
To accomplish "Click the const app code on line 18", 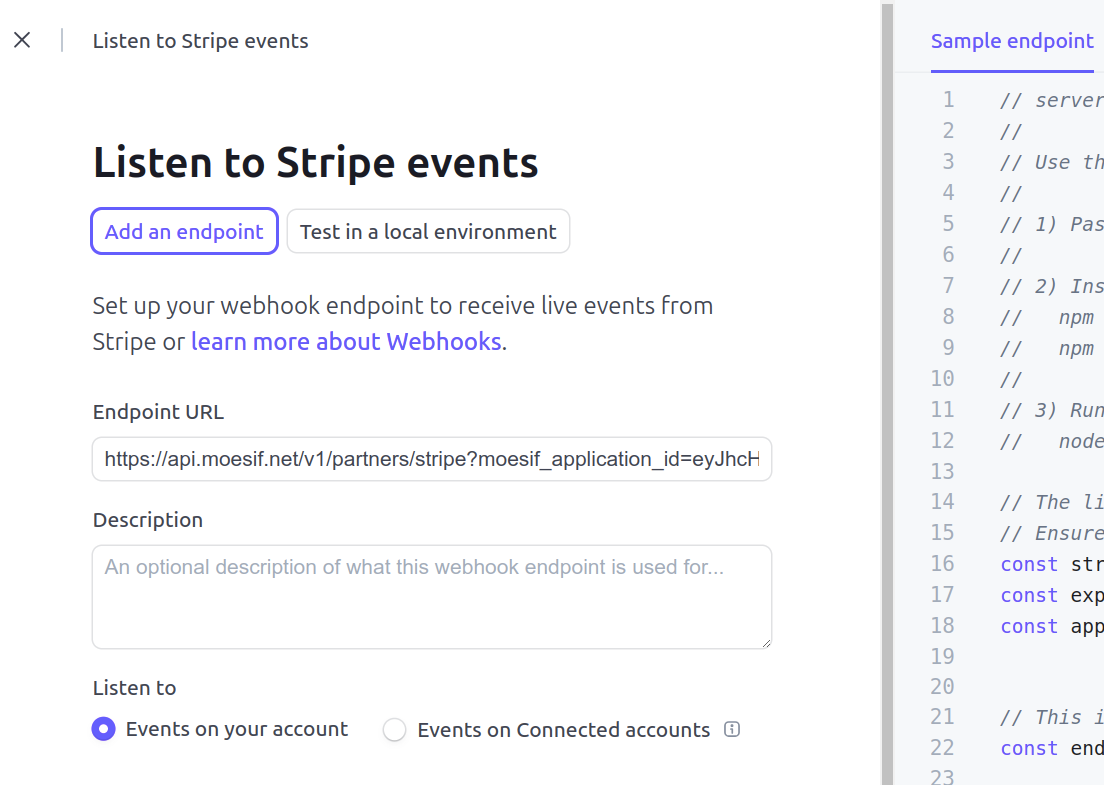I will pyautogui.click(x=1050, y=626).
